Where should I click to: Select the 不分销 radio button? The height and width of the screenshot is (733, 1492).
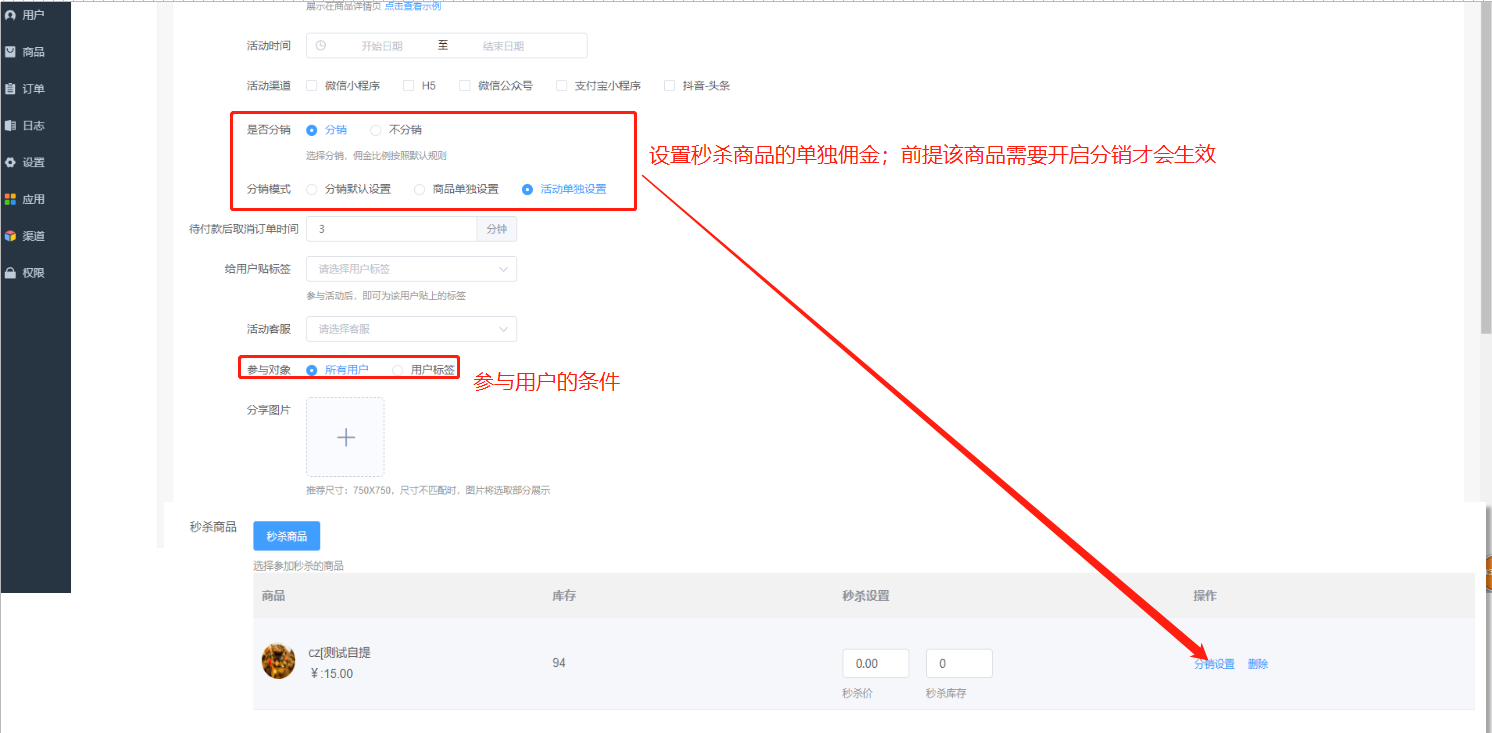(x=376, y=130)
